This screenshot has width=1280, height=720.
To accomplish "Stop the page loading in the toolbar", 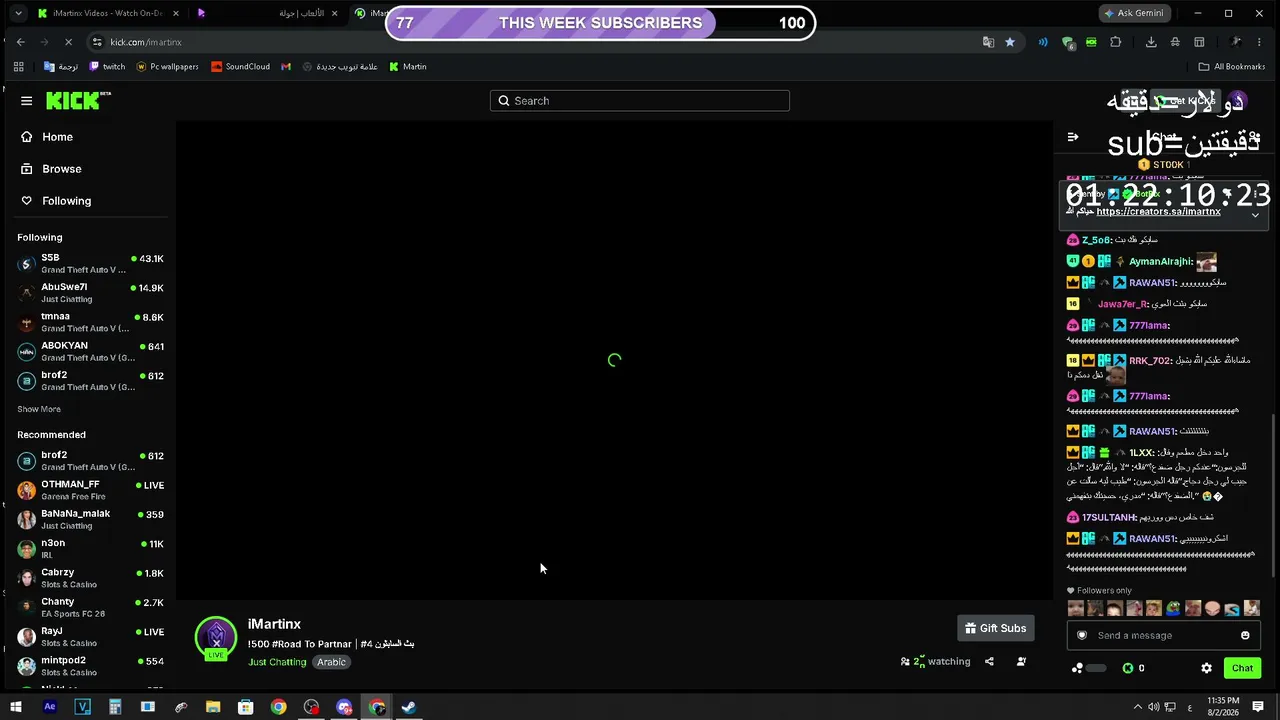I will (69, 42).
